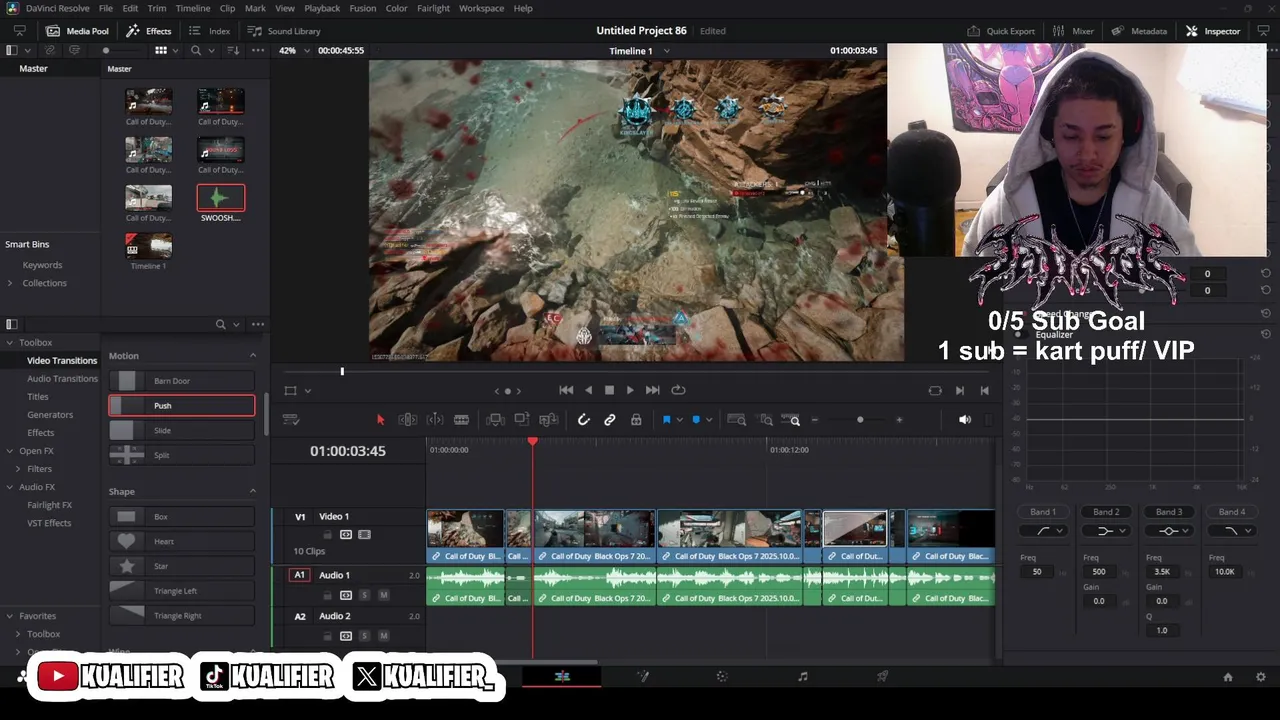1280x720 pixels.
Task: Select the arrow Selection Mode tool
Action: click(x=380, y=420)
